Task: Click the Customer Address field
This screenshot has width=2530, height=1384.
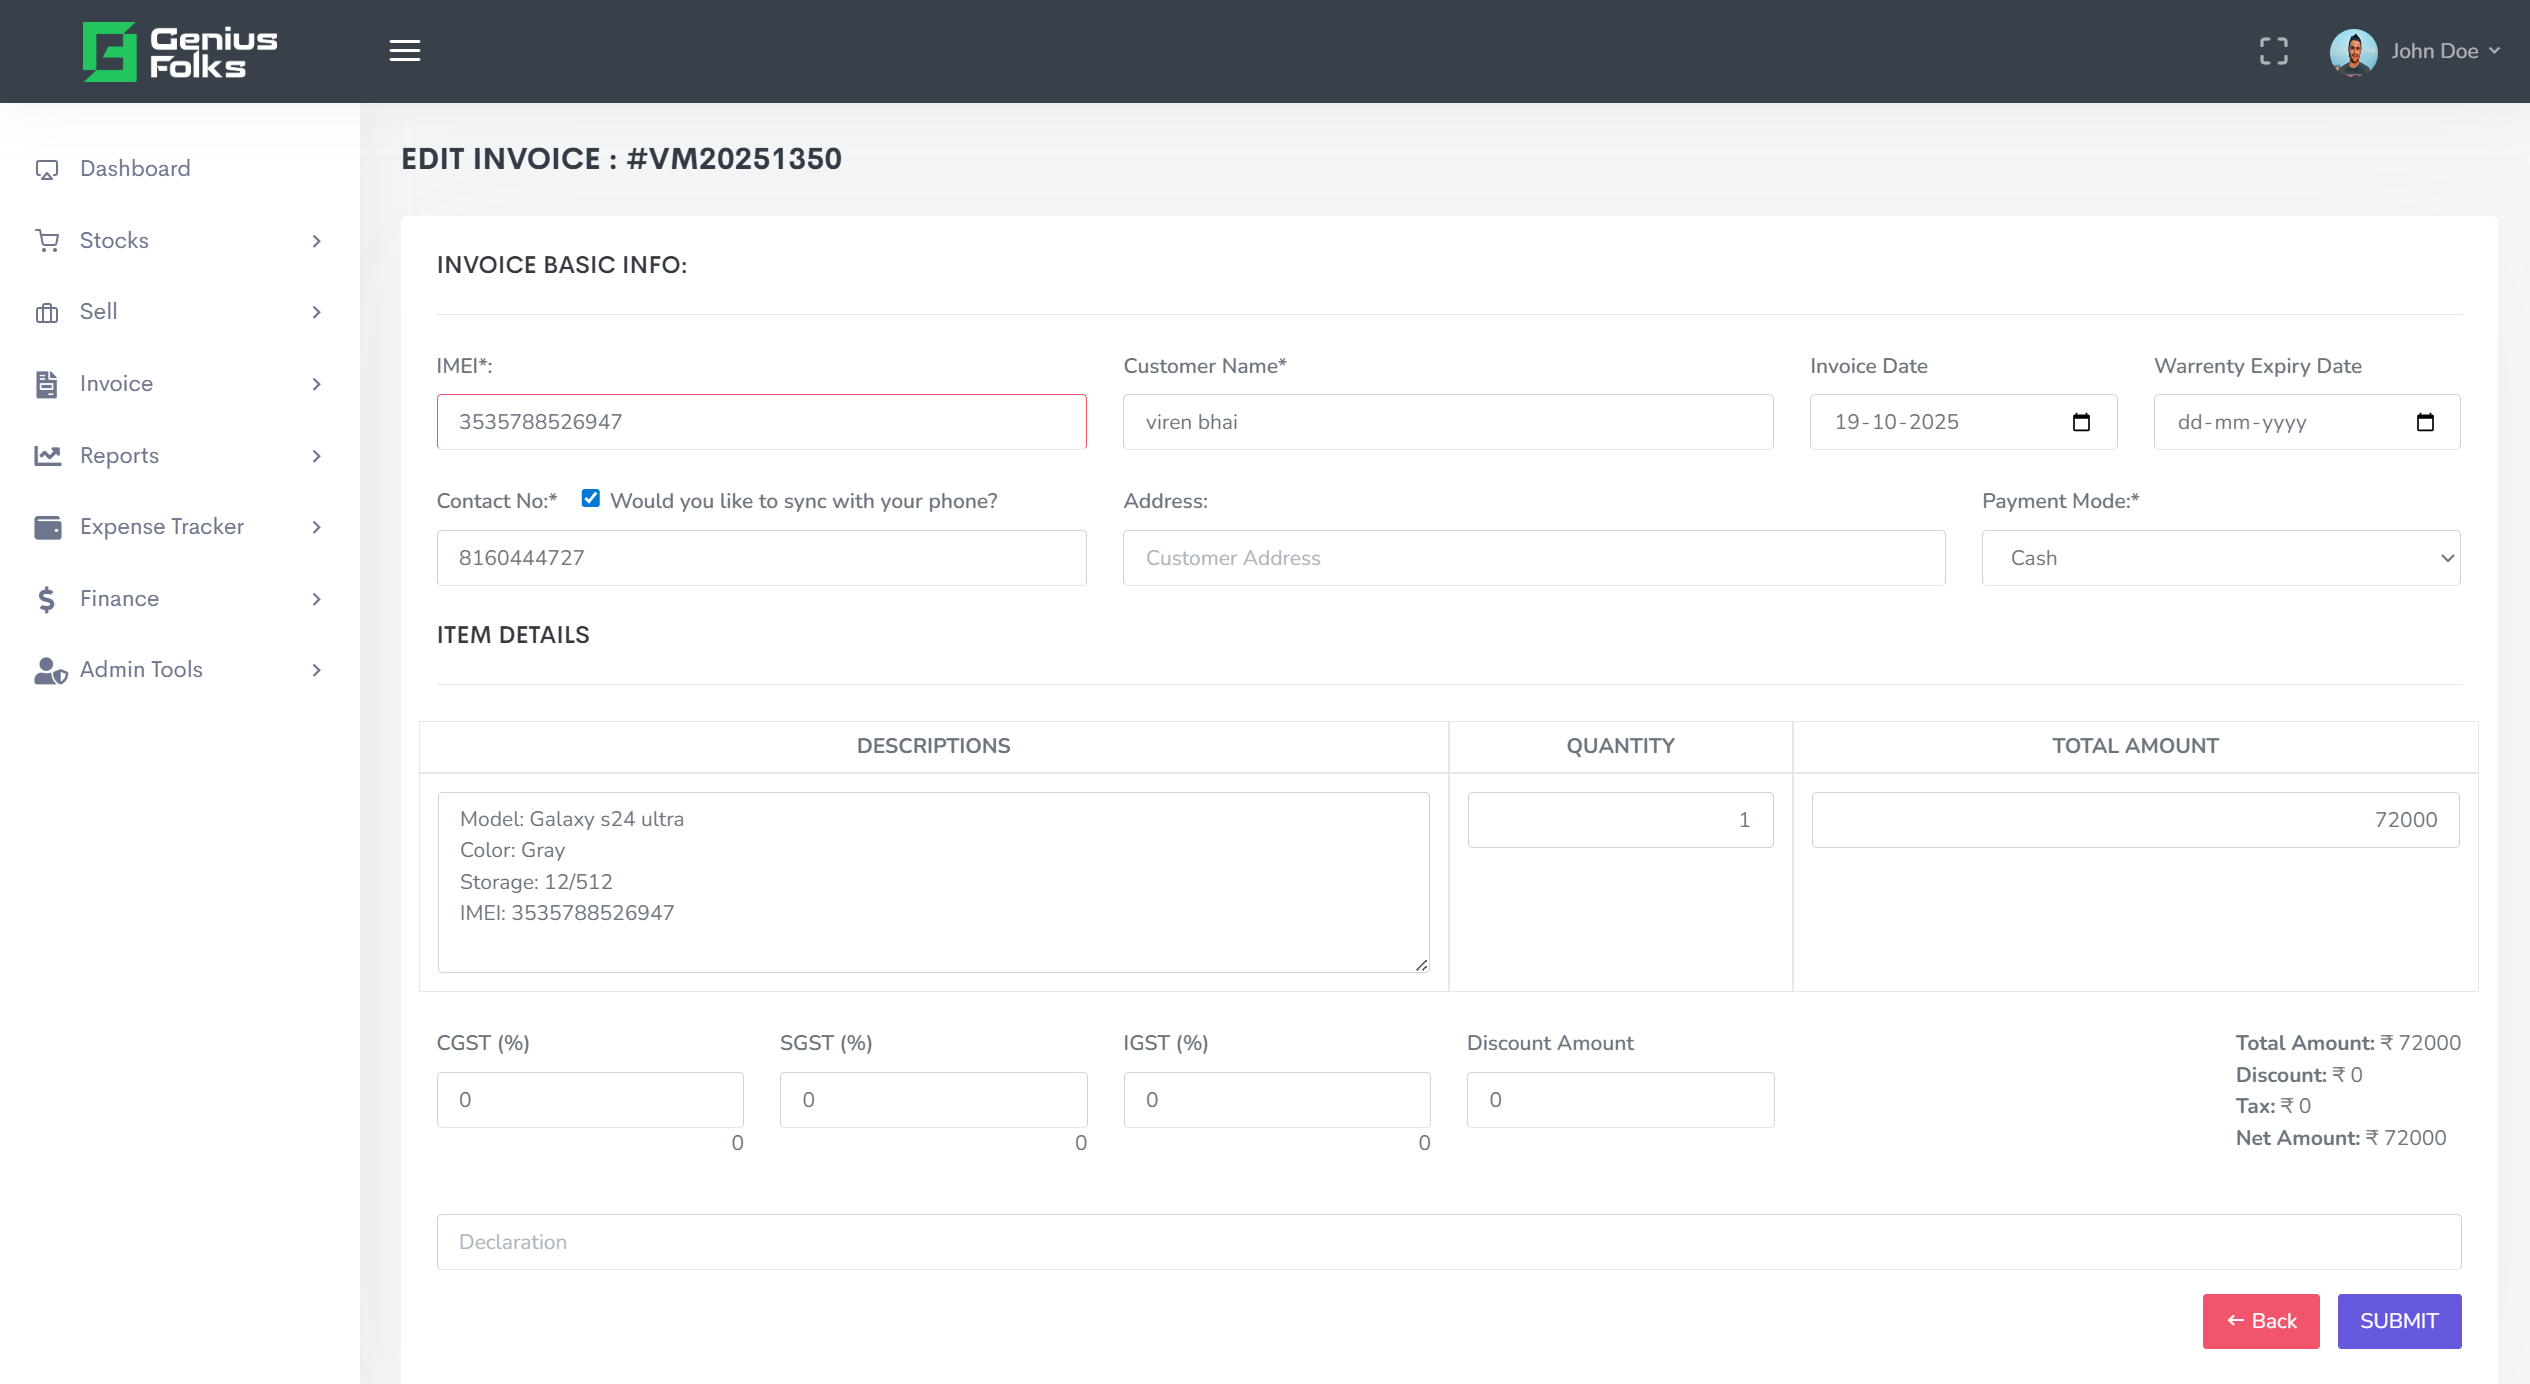Action: (x=1533, y=558)
